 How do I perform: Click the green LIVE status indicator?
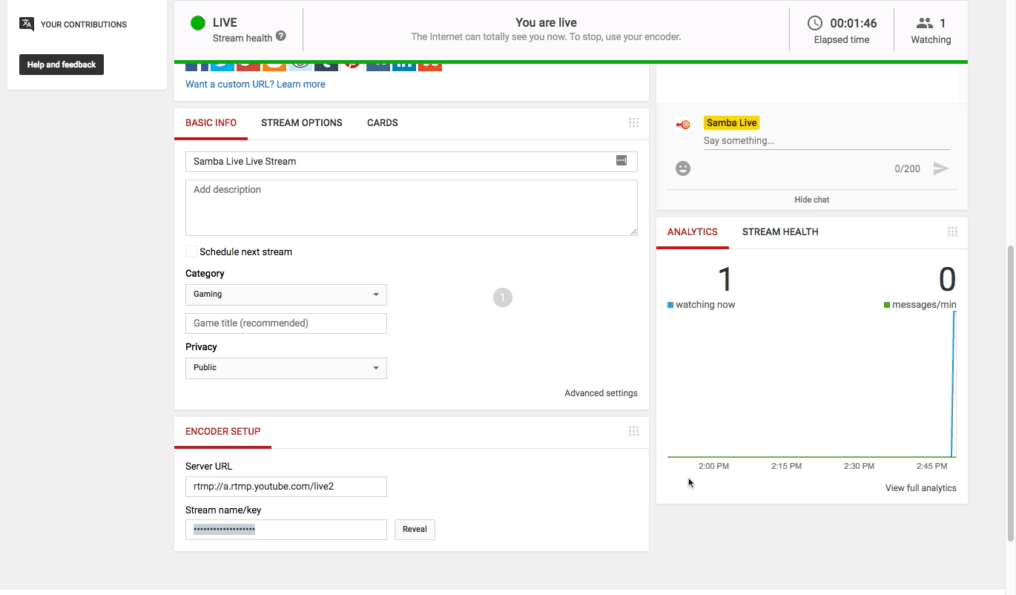coord(198,23)
